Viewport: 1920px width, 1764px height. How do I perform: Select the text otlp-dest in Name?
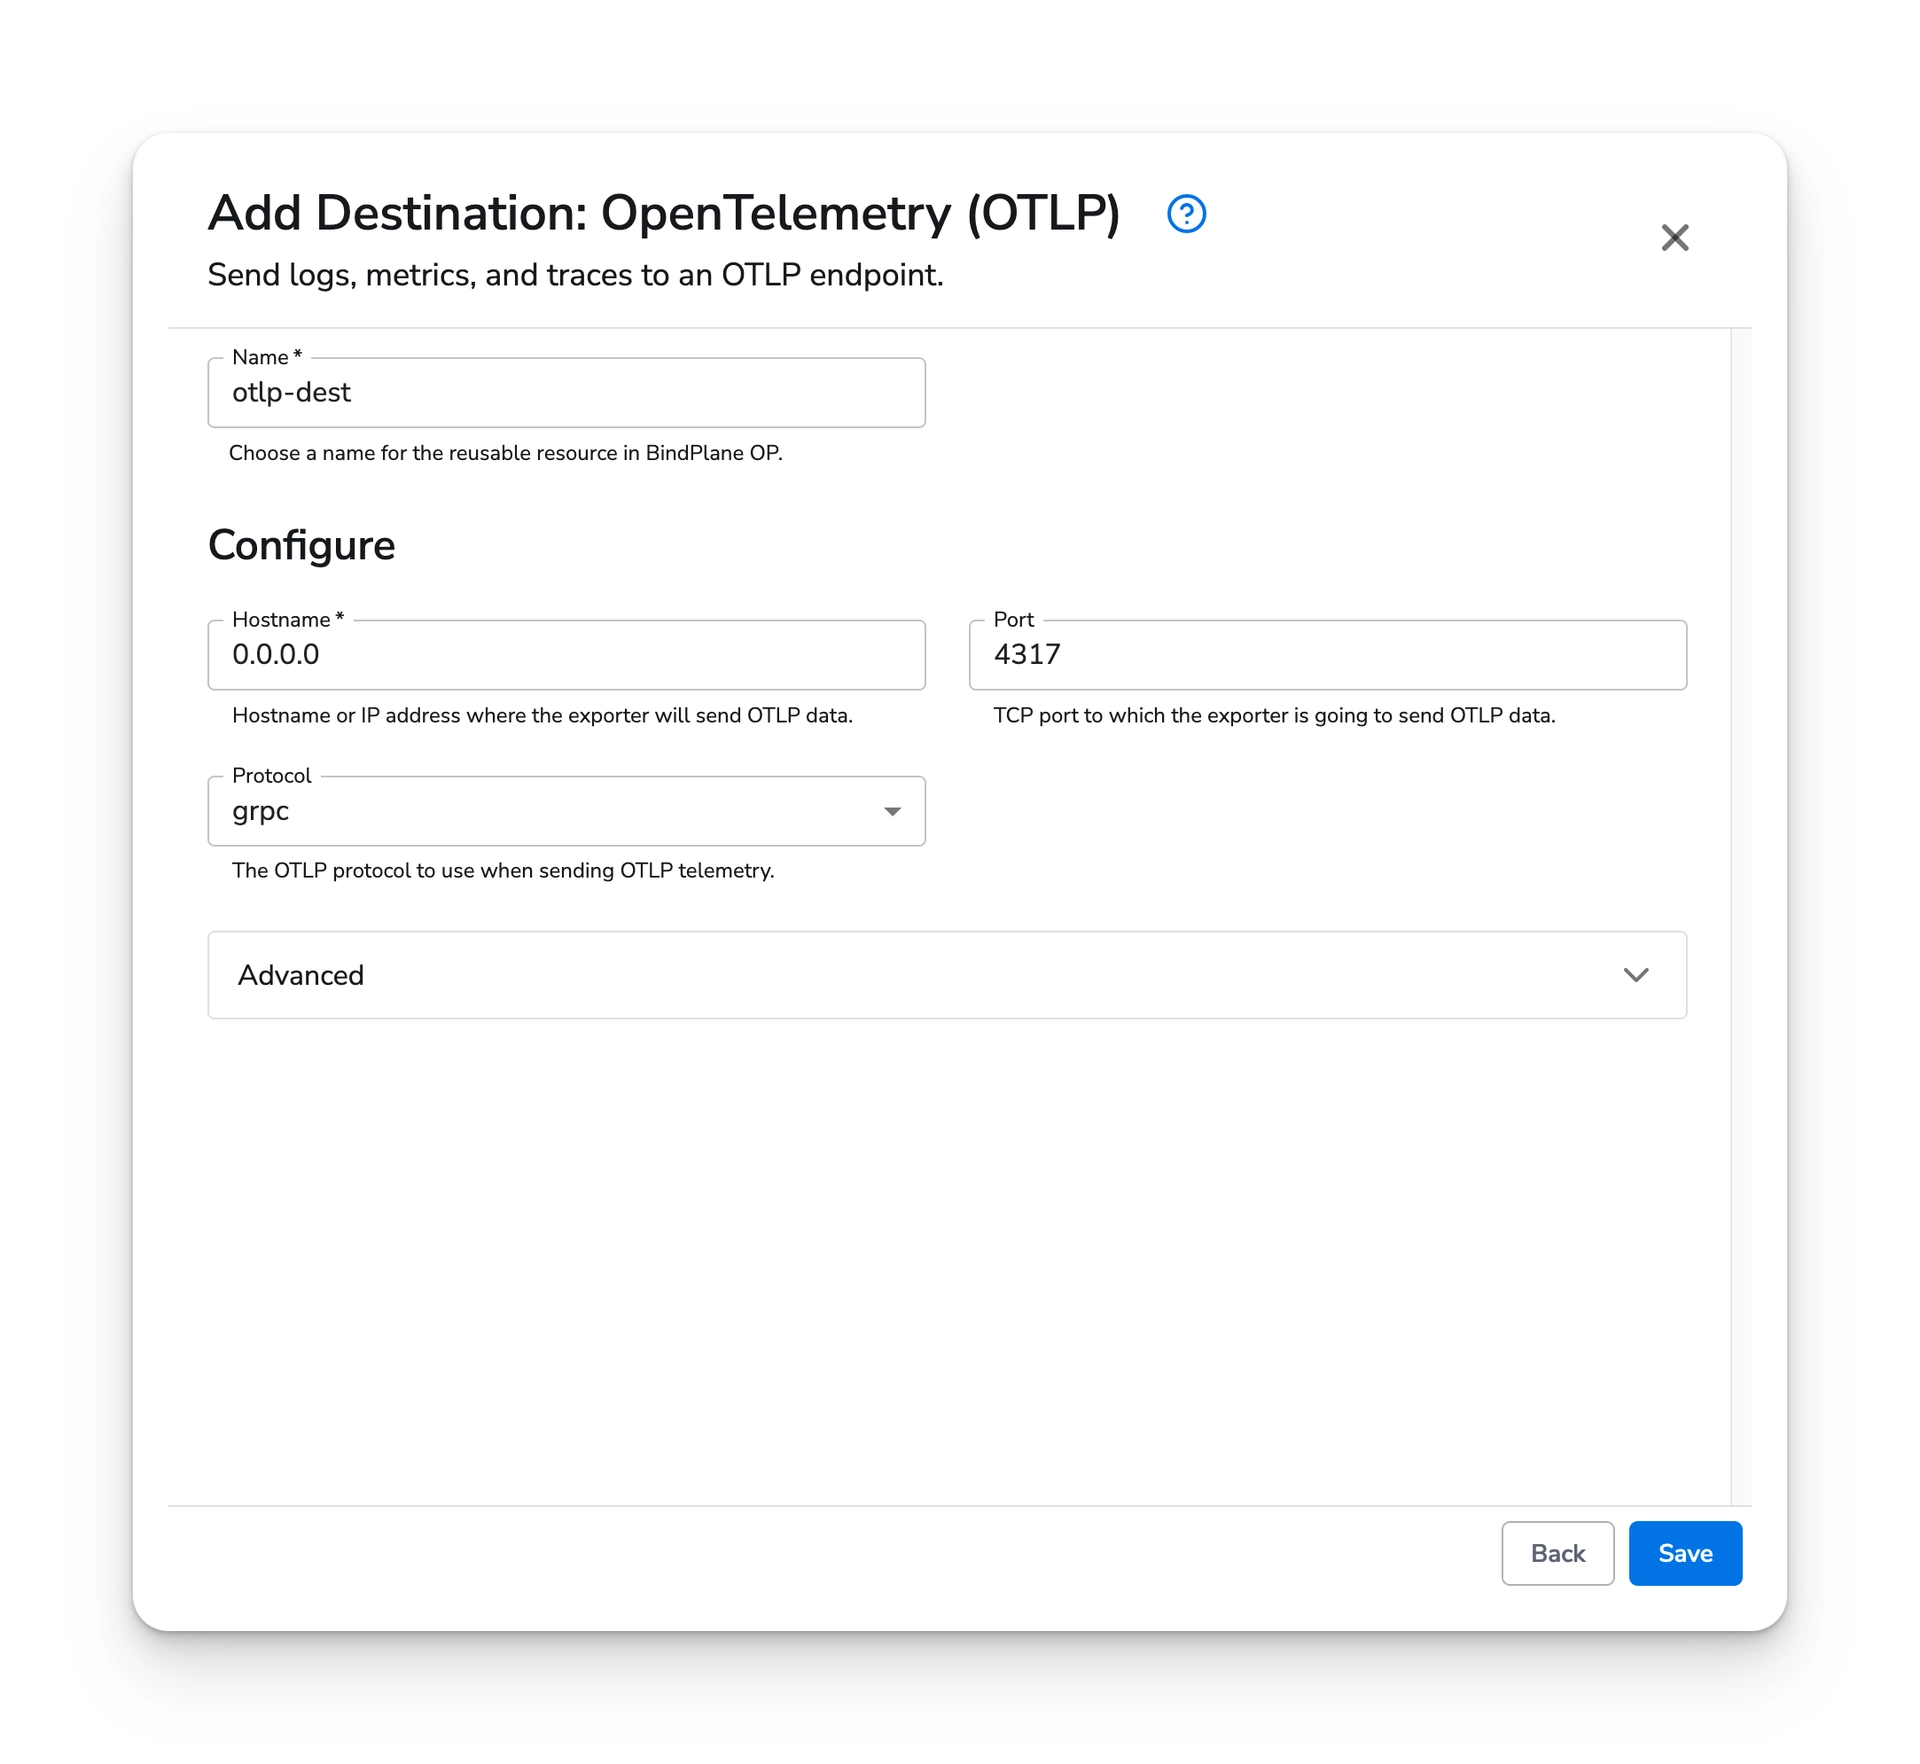click(x=291, y=392)
